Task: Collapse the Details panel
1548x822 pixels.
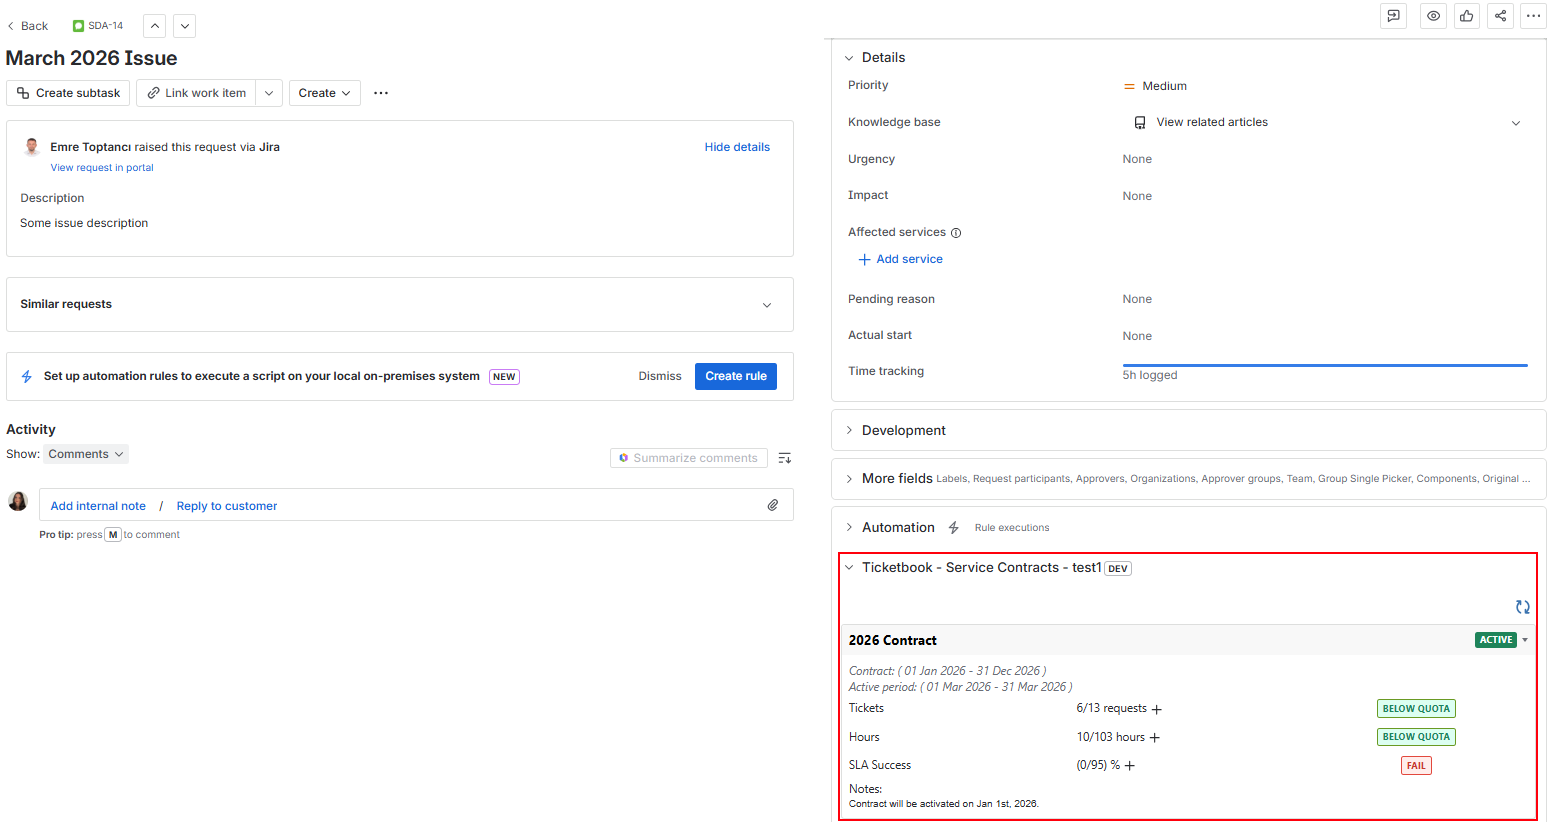Action: pos(848,57)
